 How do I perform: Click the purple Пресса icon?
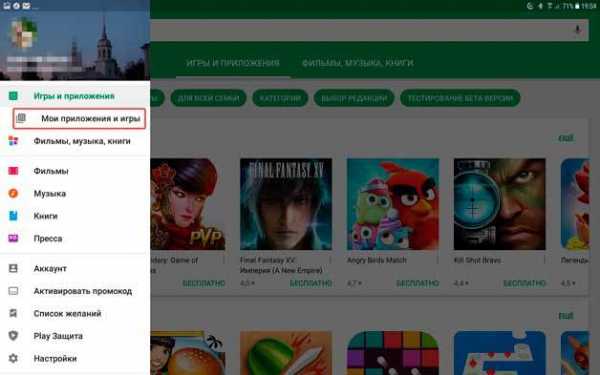(x=13, y=238)
